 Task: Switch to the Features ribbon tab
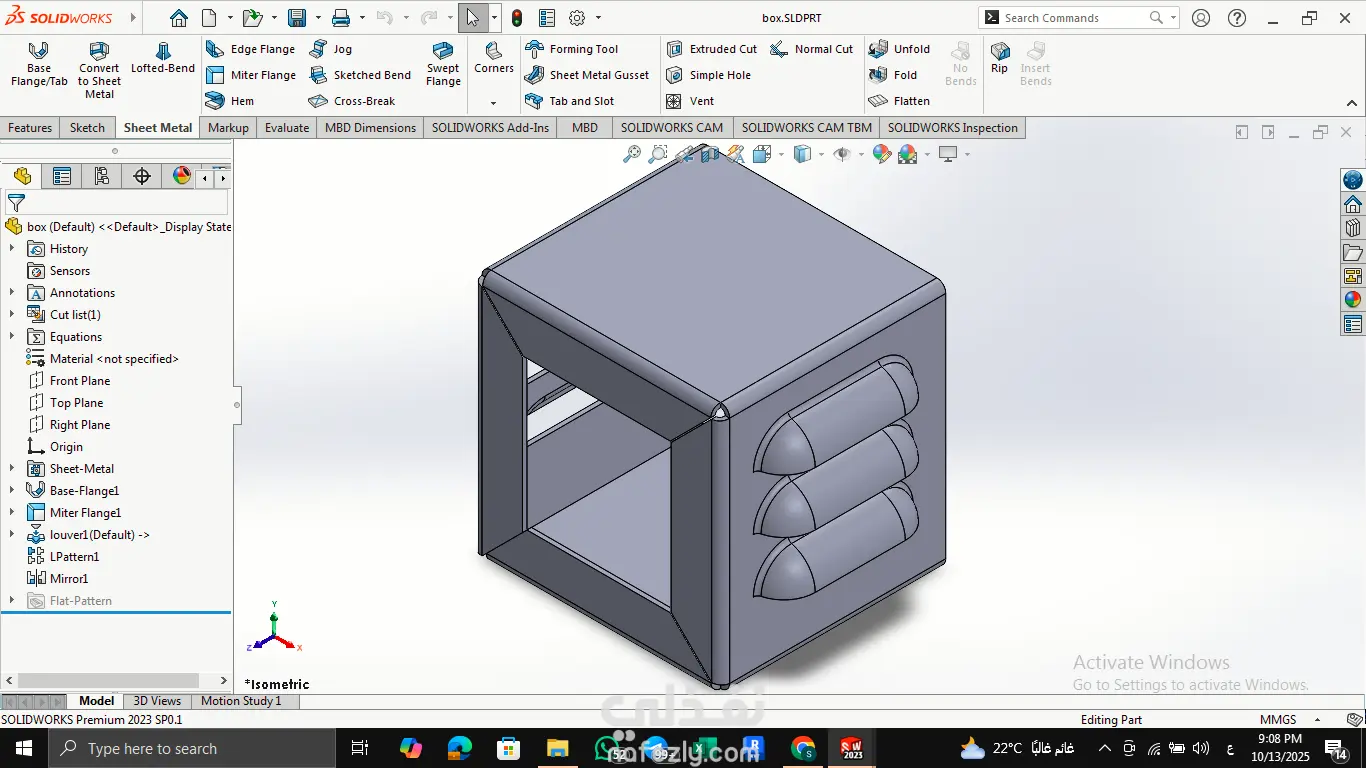[x=30, y=128]
